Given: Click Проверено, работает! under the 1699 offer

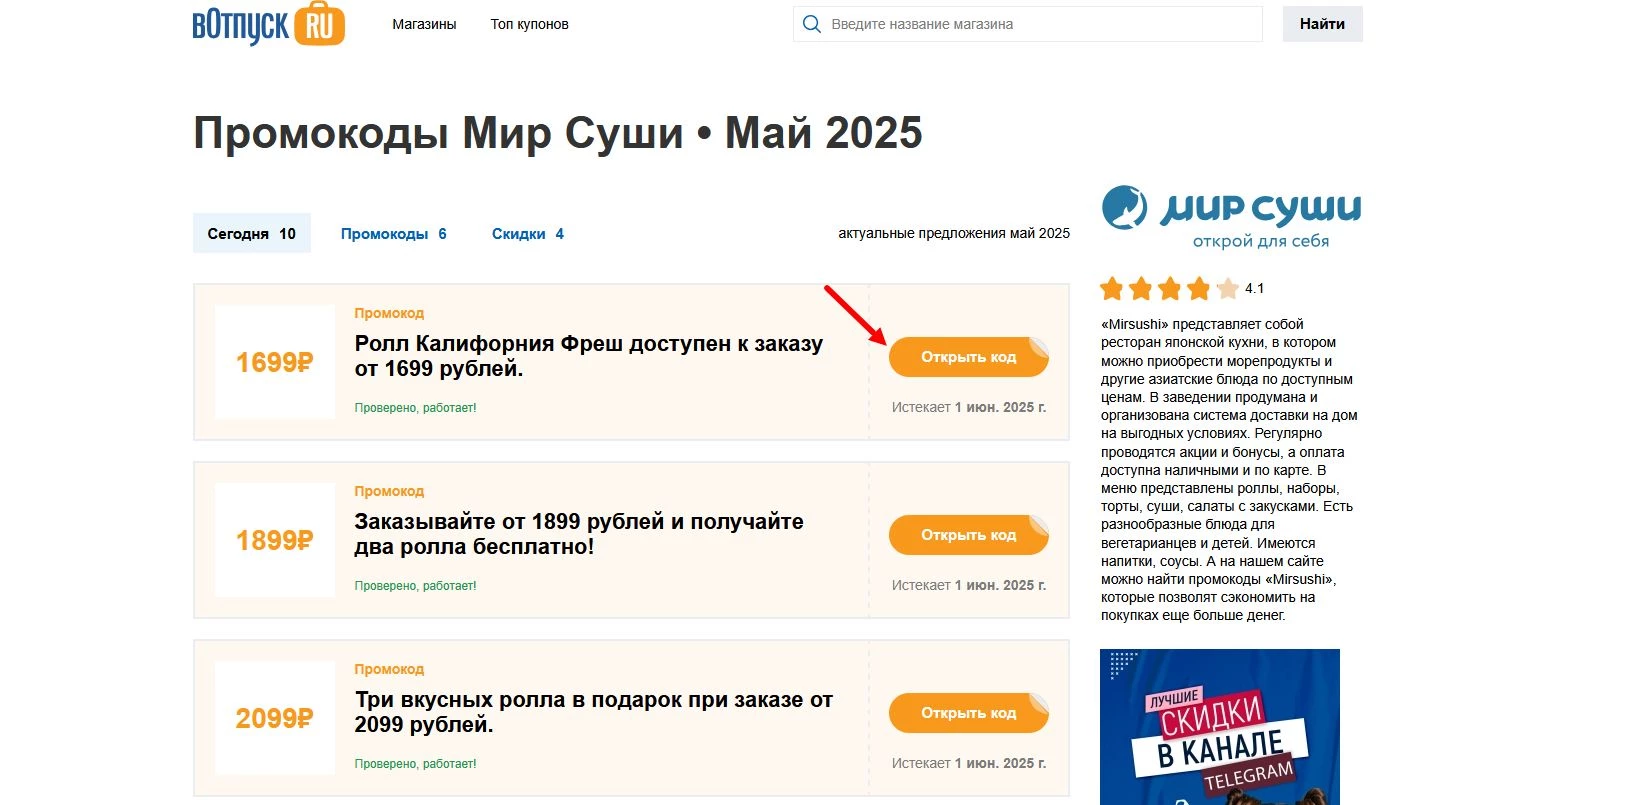Looking at the screenshot, I should [x=415, y=408].
